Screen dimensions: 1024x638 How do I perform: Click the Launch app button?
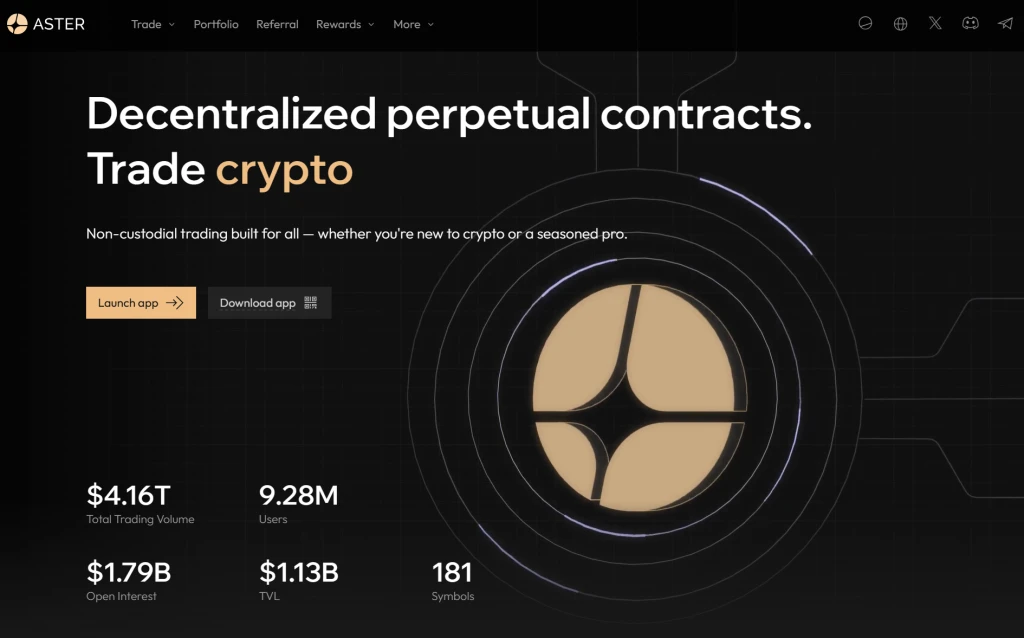click(x=141, y=302)
